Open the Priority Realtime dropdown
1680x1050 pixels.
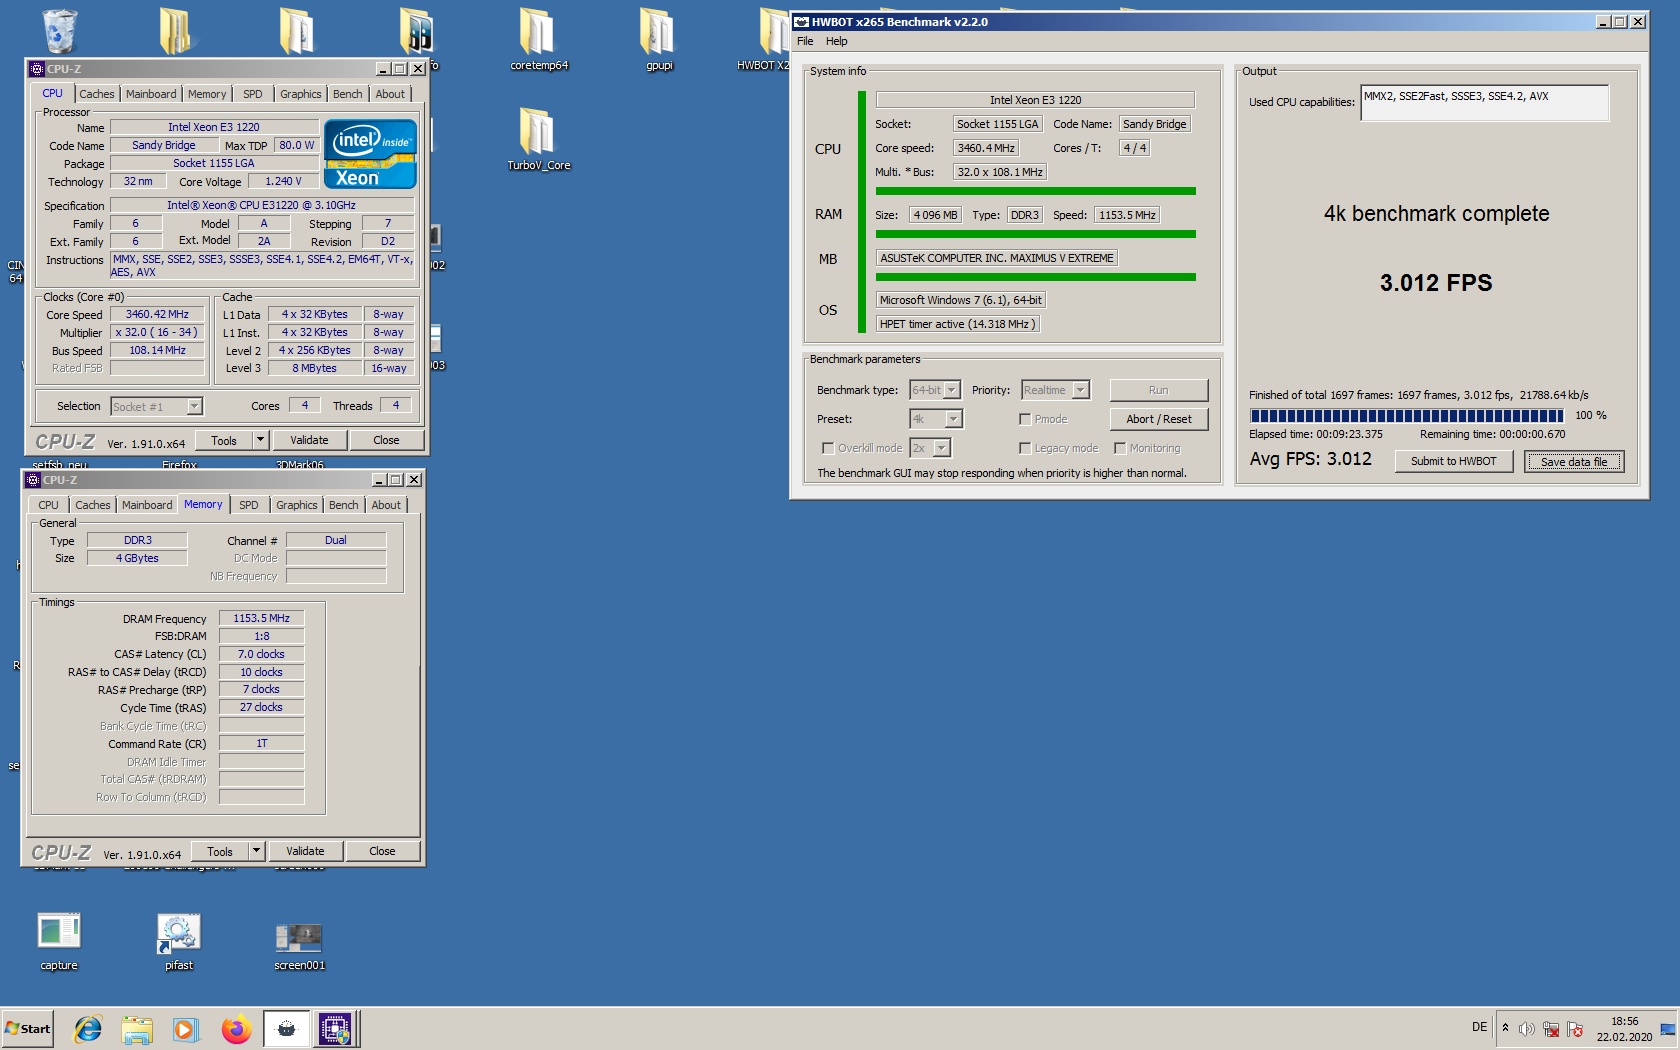click(x=1080, y=390)
